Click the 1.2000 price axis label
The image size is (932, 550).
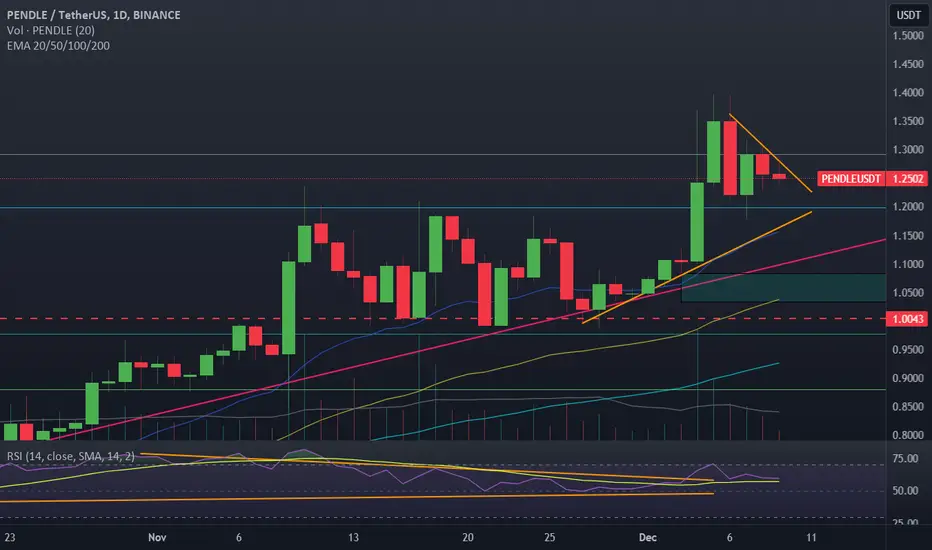point(908,207)
